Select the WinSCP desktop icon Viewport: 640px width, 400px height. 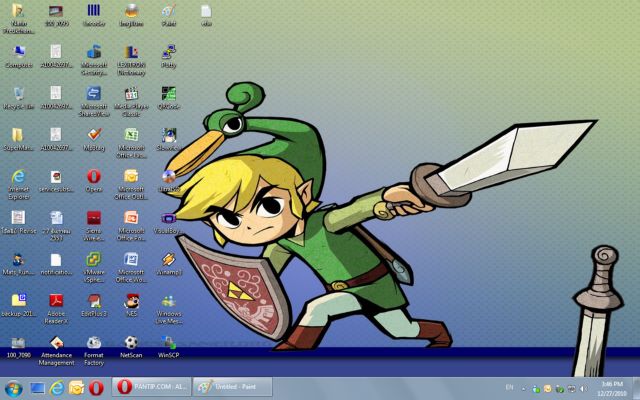click(169, 347)
